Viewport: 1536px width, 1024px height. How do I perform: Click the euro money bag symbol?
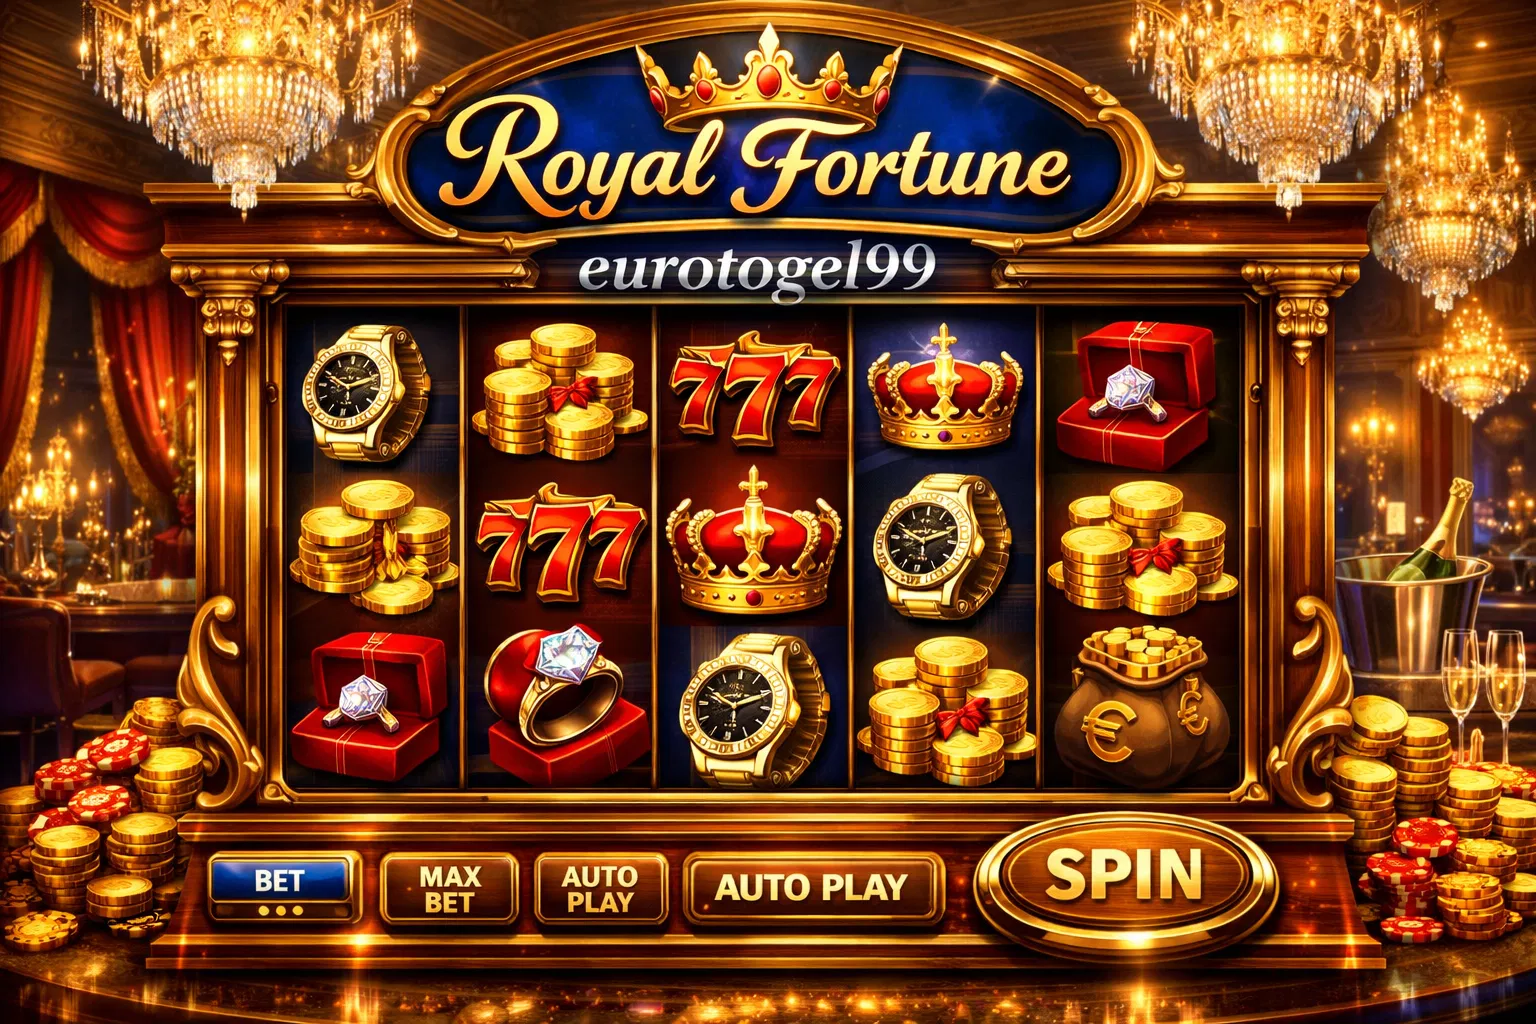tap(1141, 705)
